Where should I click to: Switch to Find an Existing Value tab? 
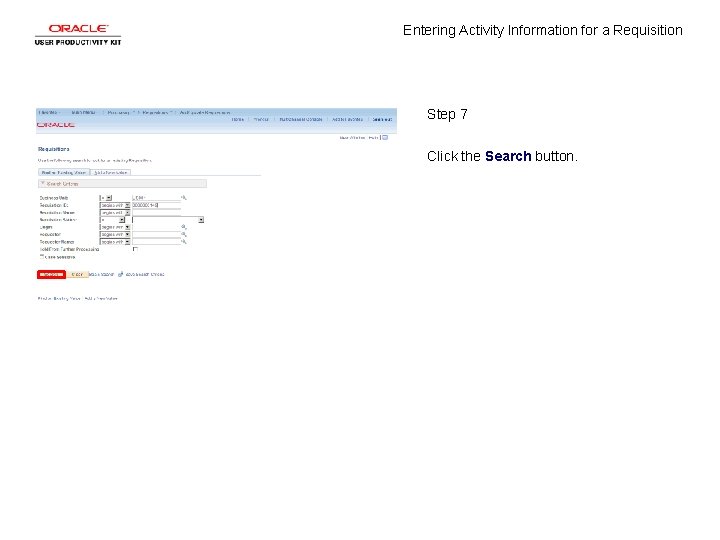point(64,173)
